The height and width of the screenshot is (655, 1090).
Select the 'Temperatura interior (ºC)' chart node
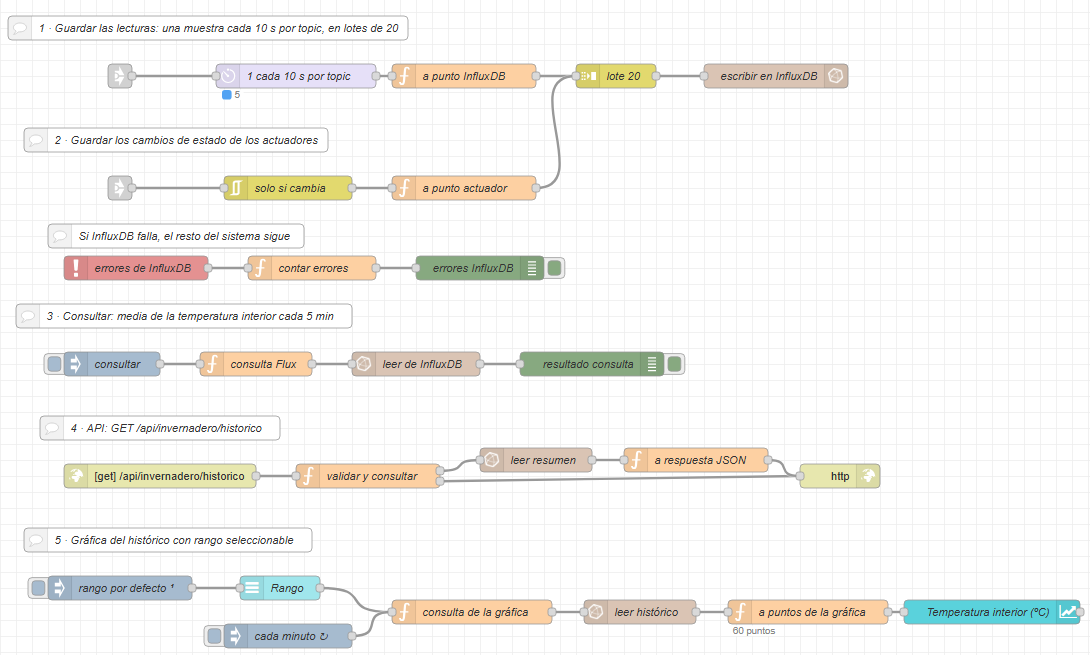click(992, 612)
